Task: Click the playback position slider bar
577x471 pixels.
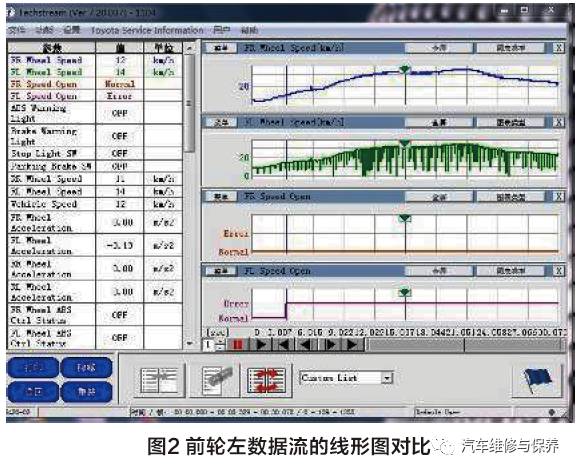Action: click(x=465, y=345)
